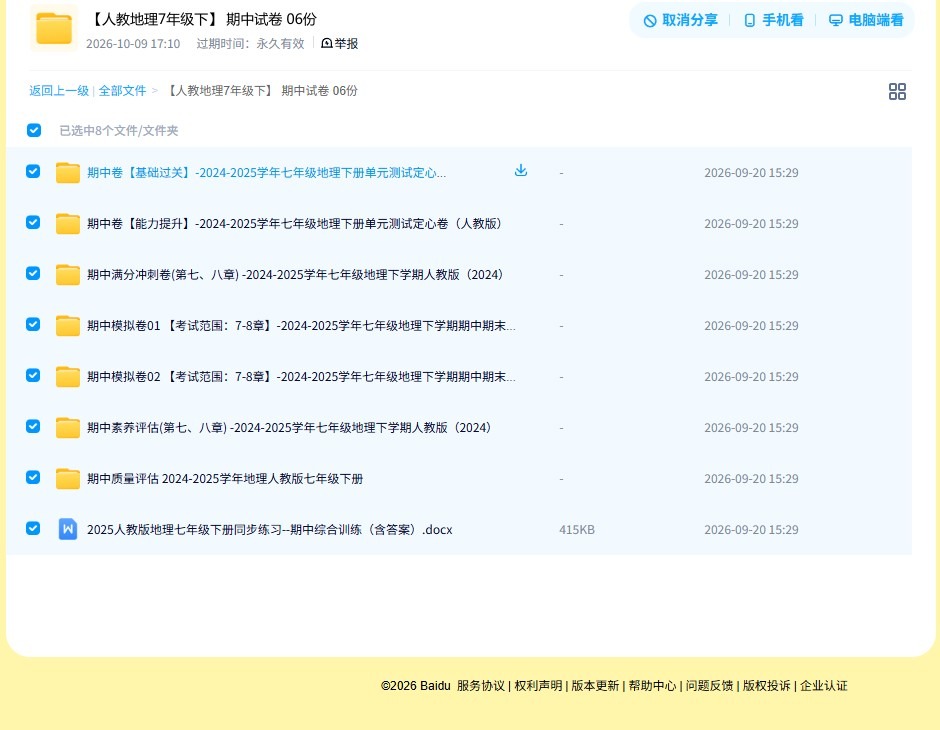Click the 已选中8个文件/文件夹 selection label
This screenshot has height=730, width=940.
[119, 131]
